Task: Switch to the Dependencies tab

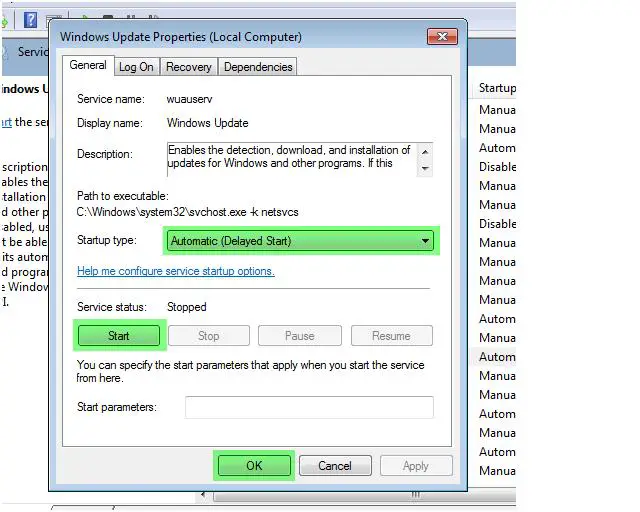Action: [x=258, y=67]
